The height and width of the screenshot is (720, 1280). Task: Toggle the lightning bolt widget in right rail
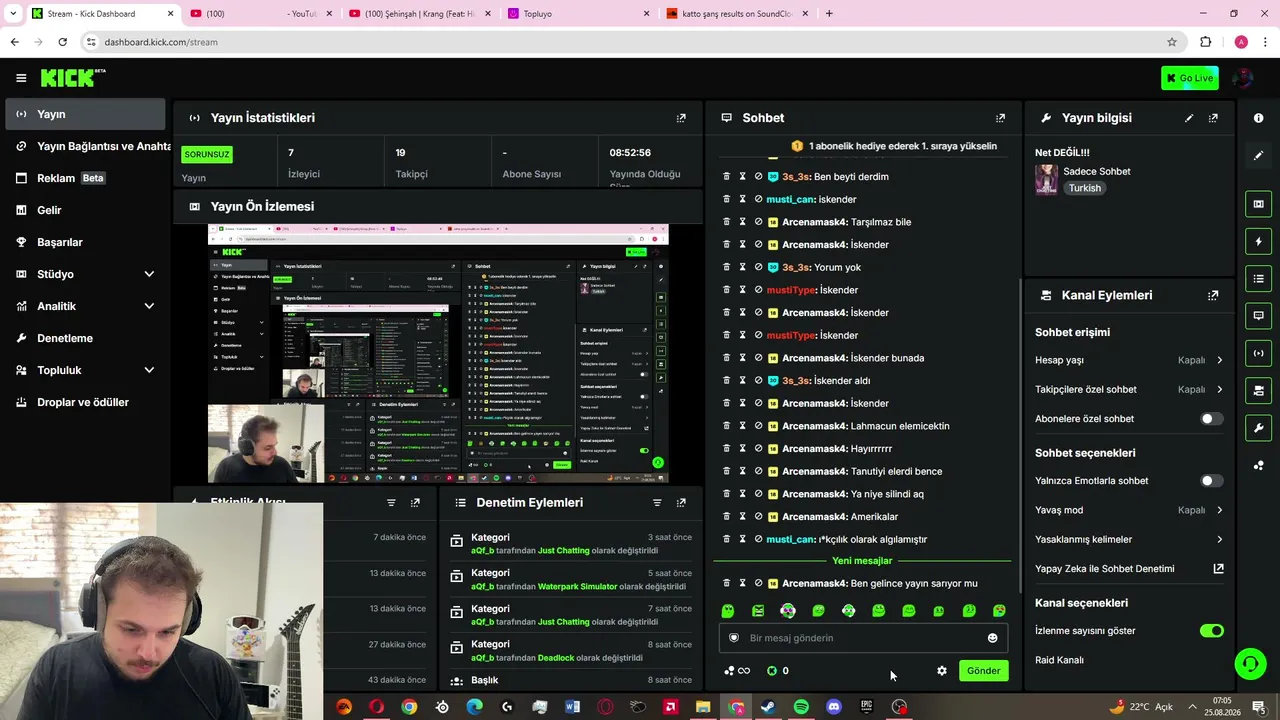point(1258,241)
